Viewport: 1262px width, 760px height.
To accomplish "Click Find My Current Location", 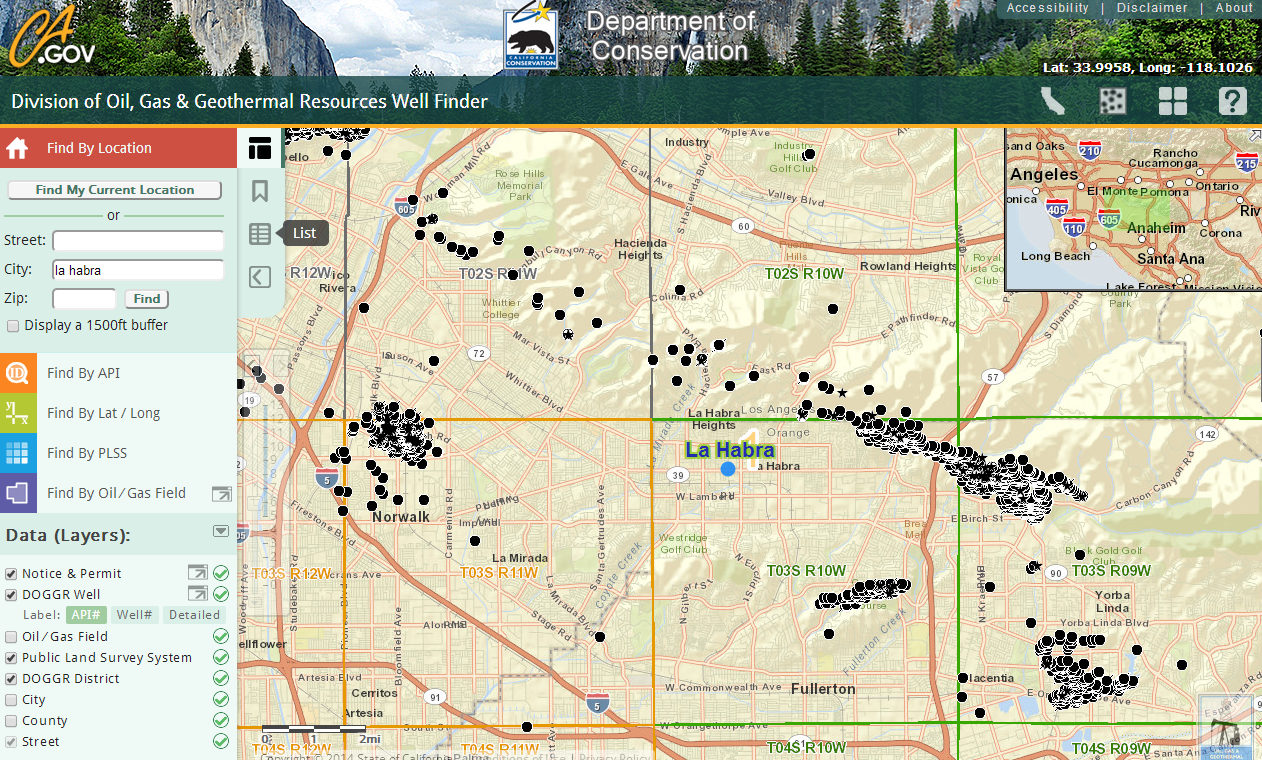I will pyautogui.click(x=114, y=190).
